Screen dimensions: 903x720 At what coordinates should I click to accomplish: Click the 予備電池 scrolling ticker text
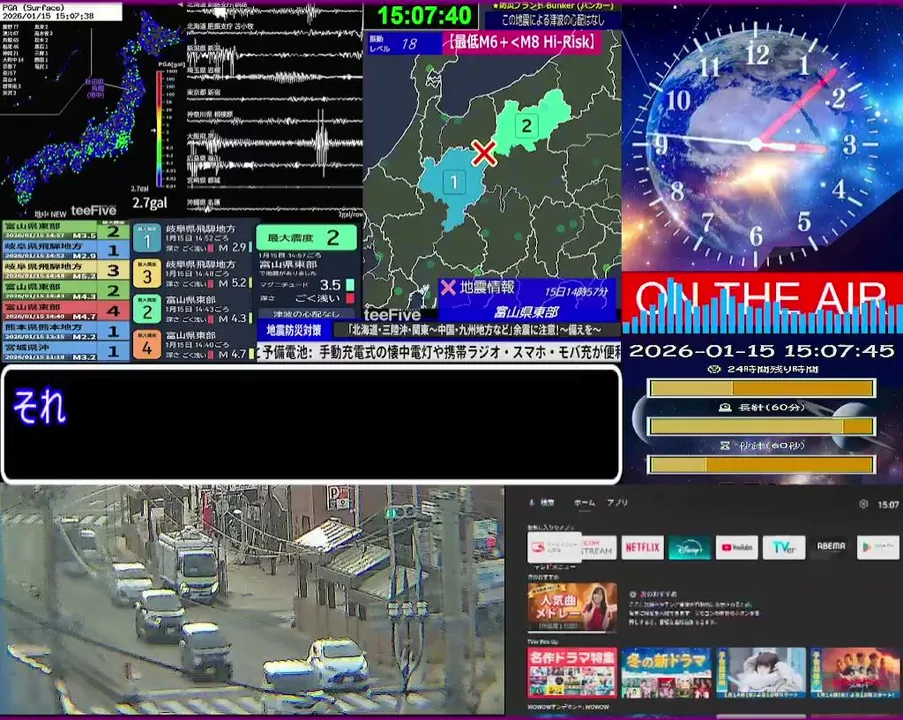439,352
